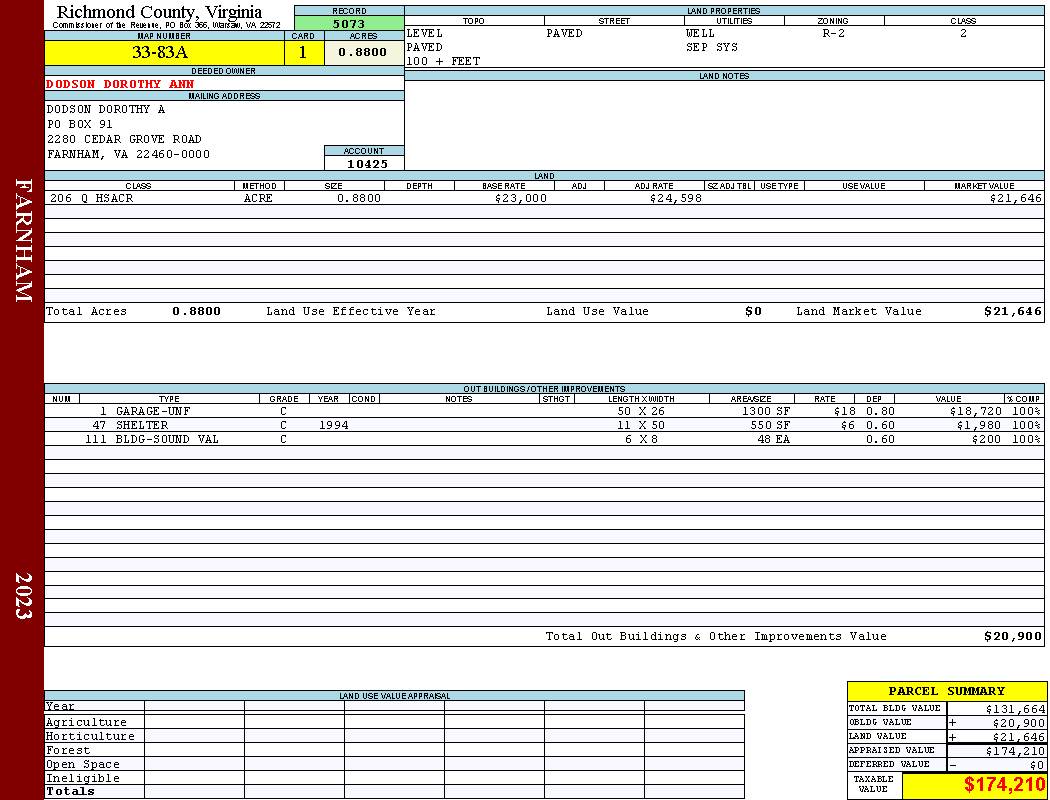This screenshot has width=1050, height=800.
Task: Select the map number 33-83A
Action: pyautogui.click(x=160, y=52)
